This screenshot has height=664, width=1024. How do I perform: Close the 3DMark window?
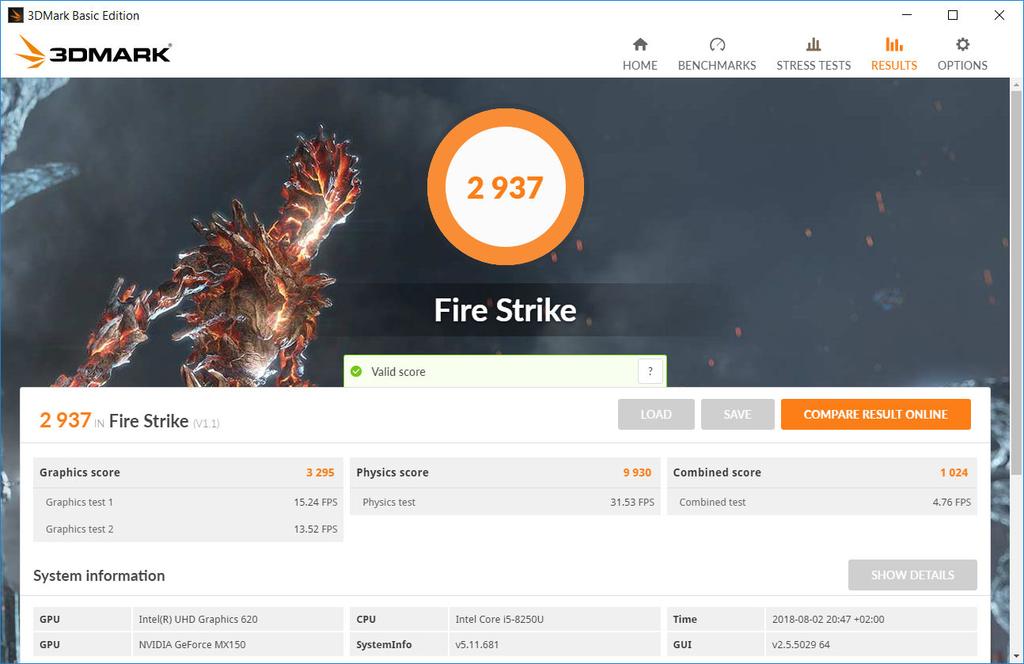[x=999, y=15]
